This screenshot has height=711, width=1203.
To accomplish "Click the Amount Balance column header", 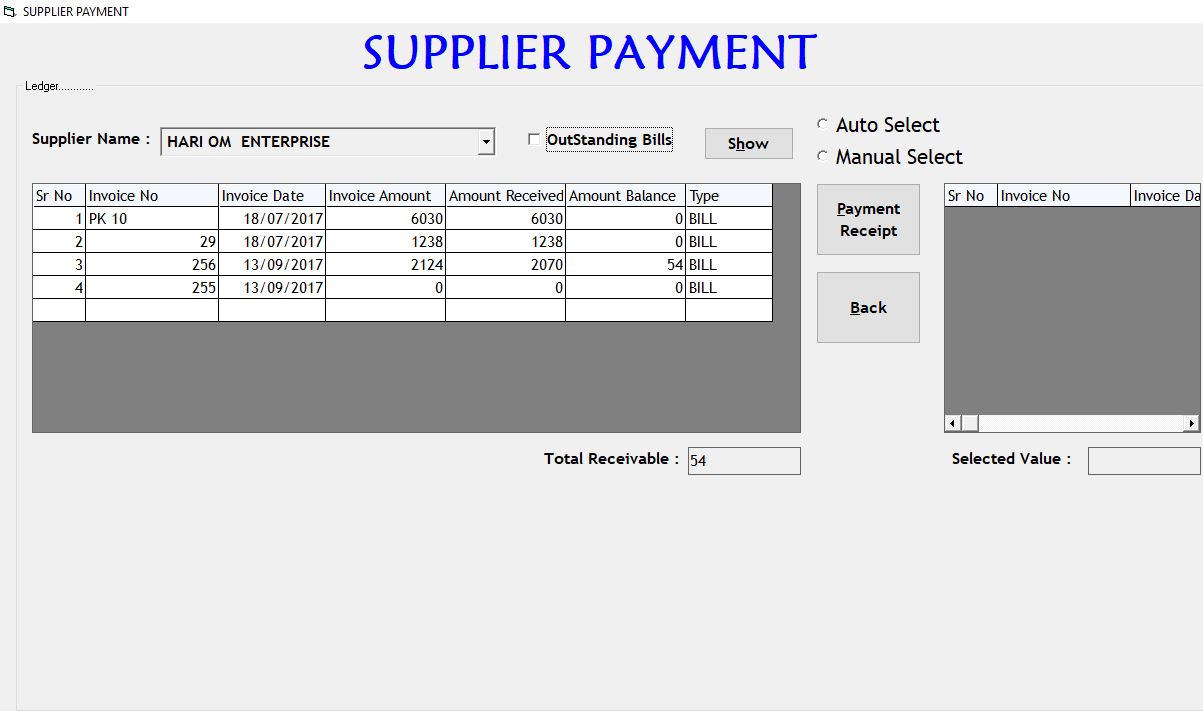I will tap(625, 196).
